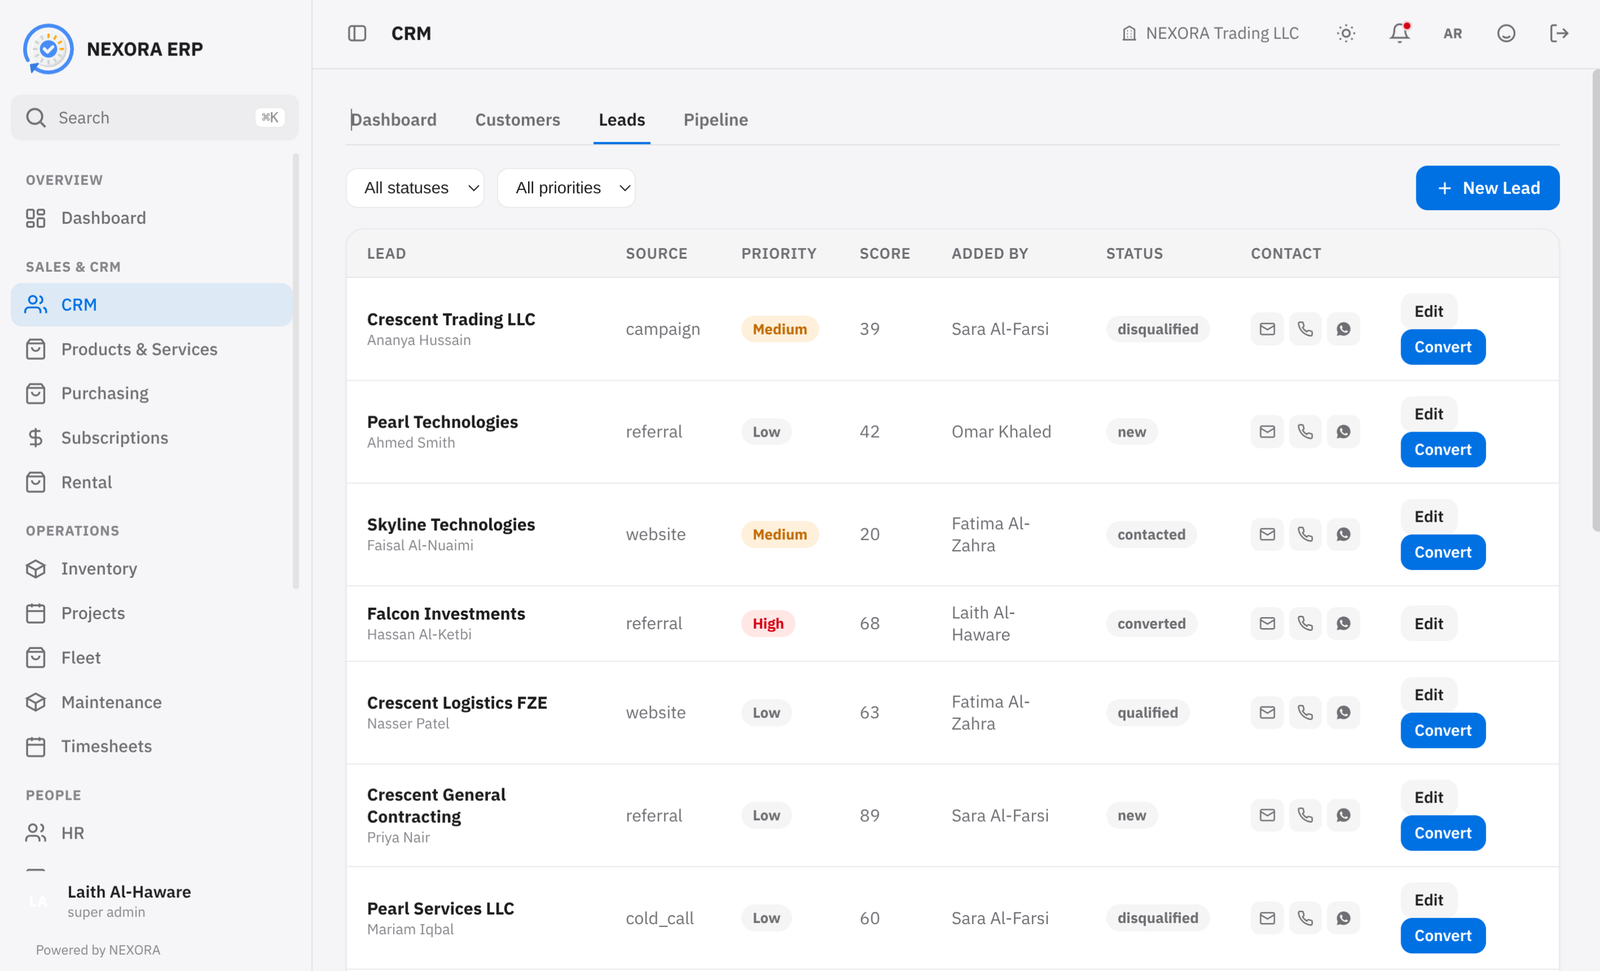The width and height of the screenshot is (1600, 971).
Task: Call the Pearl Technologies lead
Action: 1305,432
